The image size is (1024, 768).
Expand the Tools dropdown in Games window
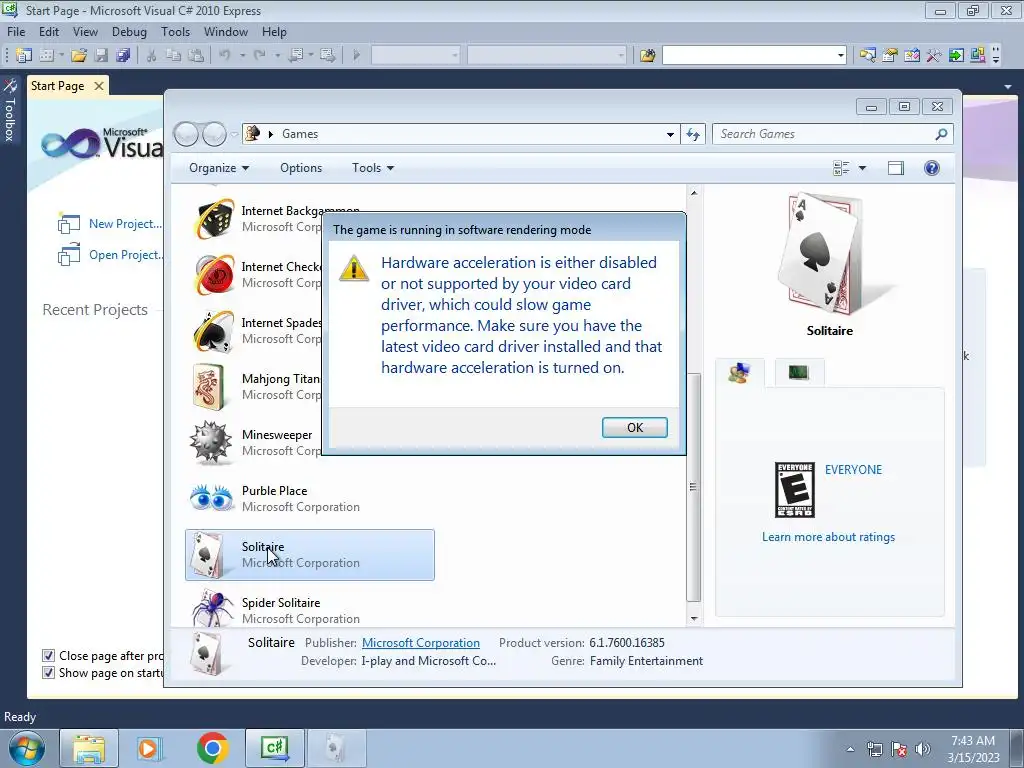(373, 168)
